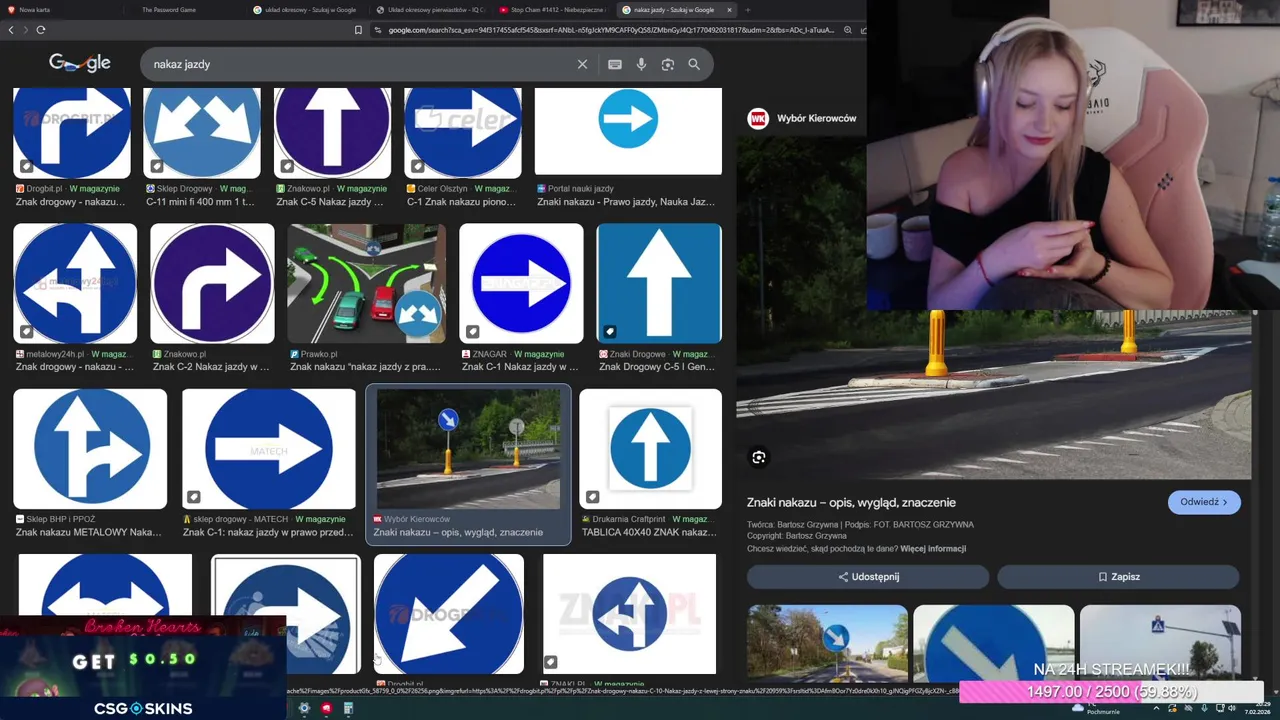
Task: Open search by image with Google Lens
Action: (x=667, y=64)
